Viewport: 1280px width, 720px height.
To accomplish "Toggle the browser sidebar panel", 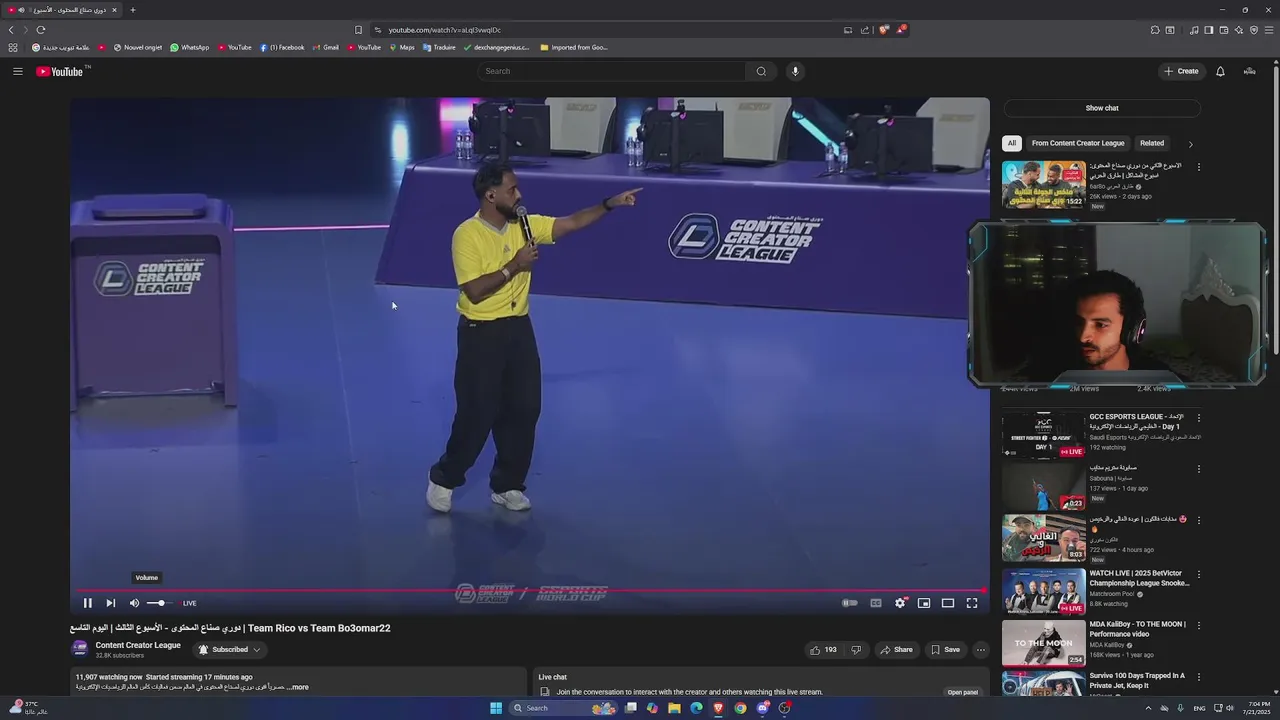I will (x=1208, y=30).
